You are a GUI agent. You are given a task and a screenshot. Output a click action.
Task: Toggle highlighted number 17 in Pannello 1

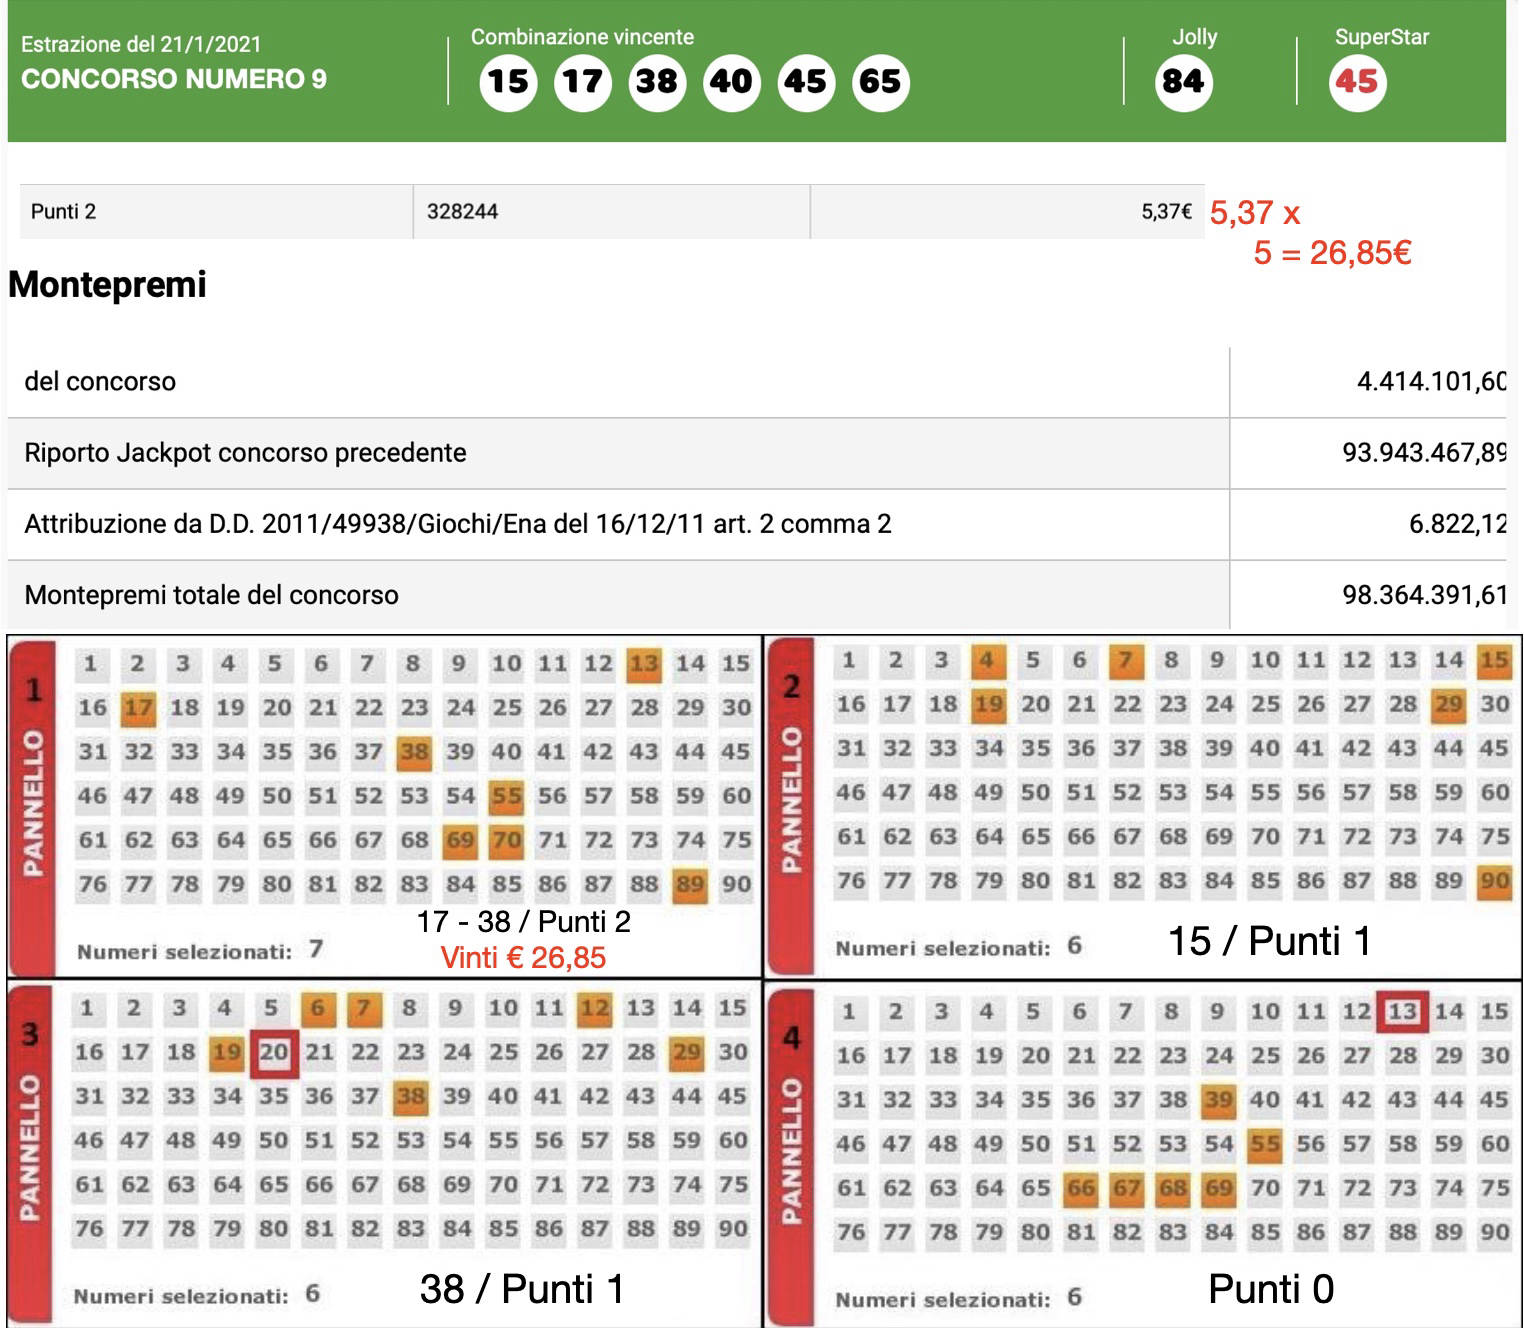pos(138,708)
